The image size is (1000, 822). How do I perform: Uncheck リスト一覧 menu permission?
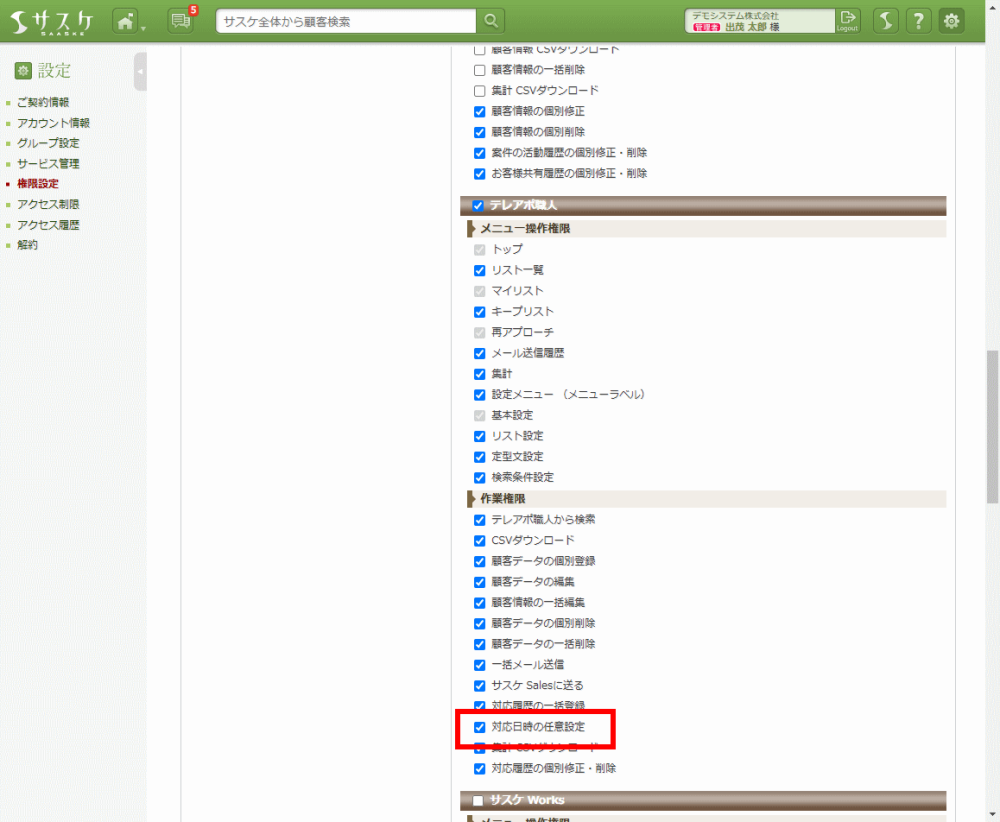click(480, 270)
